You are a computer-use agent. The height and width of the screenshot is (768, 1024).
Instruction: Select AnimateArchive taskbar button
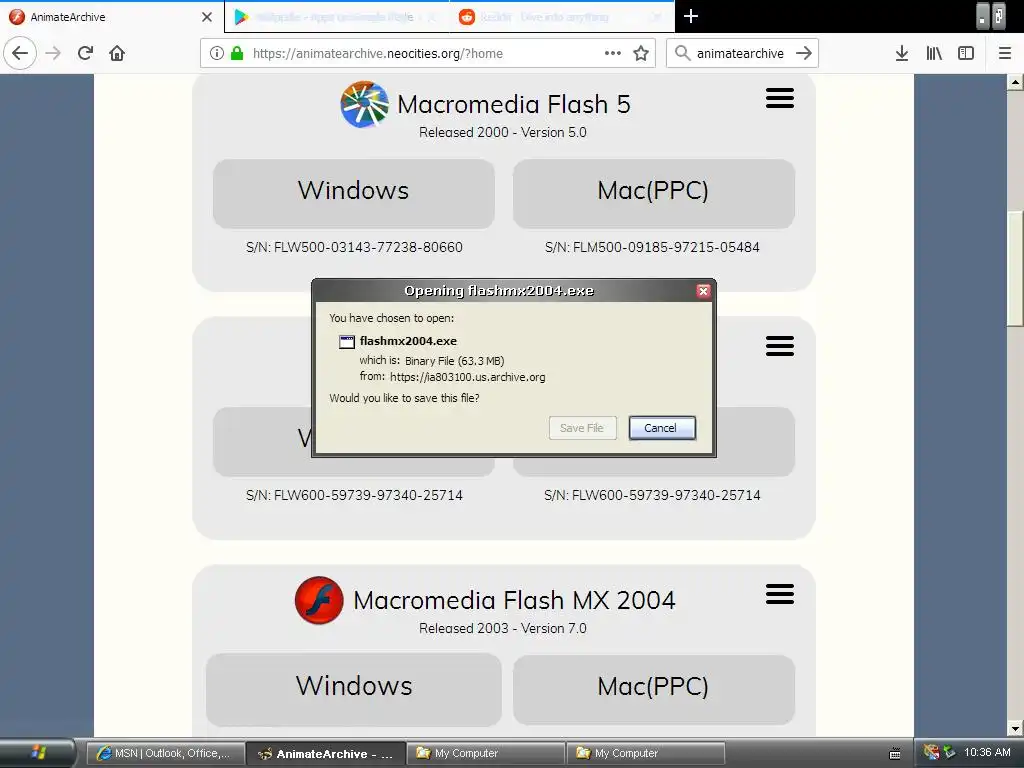[326, 754]
